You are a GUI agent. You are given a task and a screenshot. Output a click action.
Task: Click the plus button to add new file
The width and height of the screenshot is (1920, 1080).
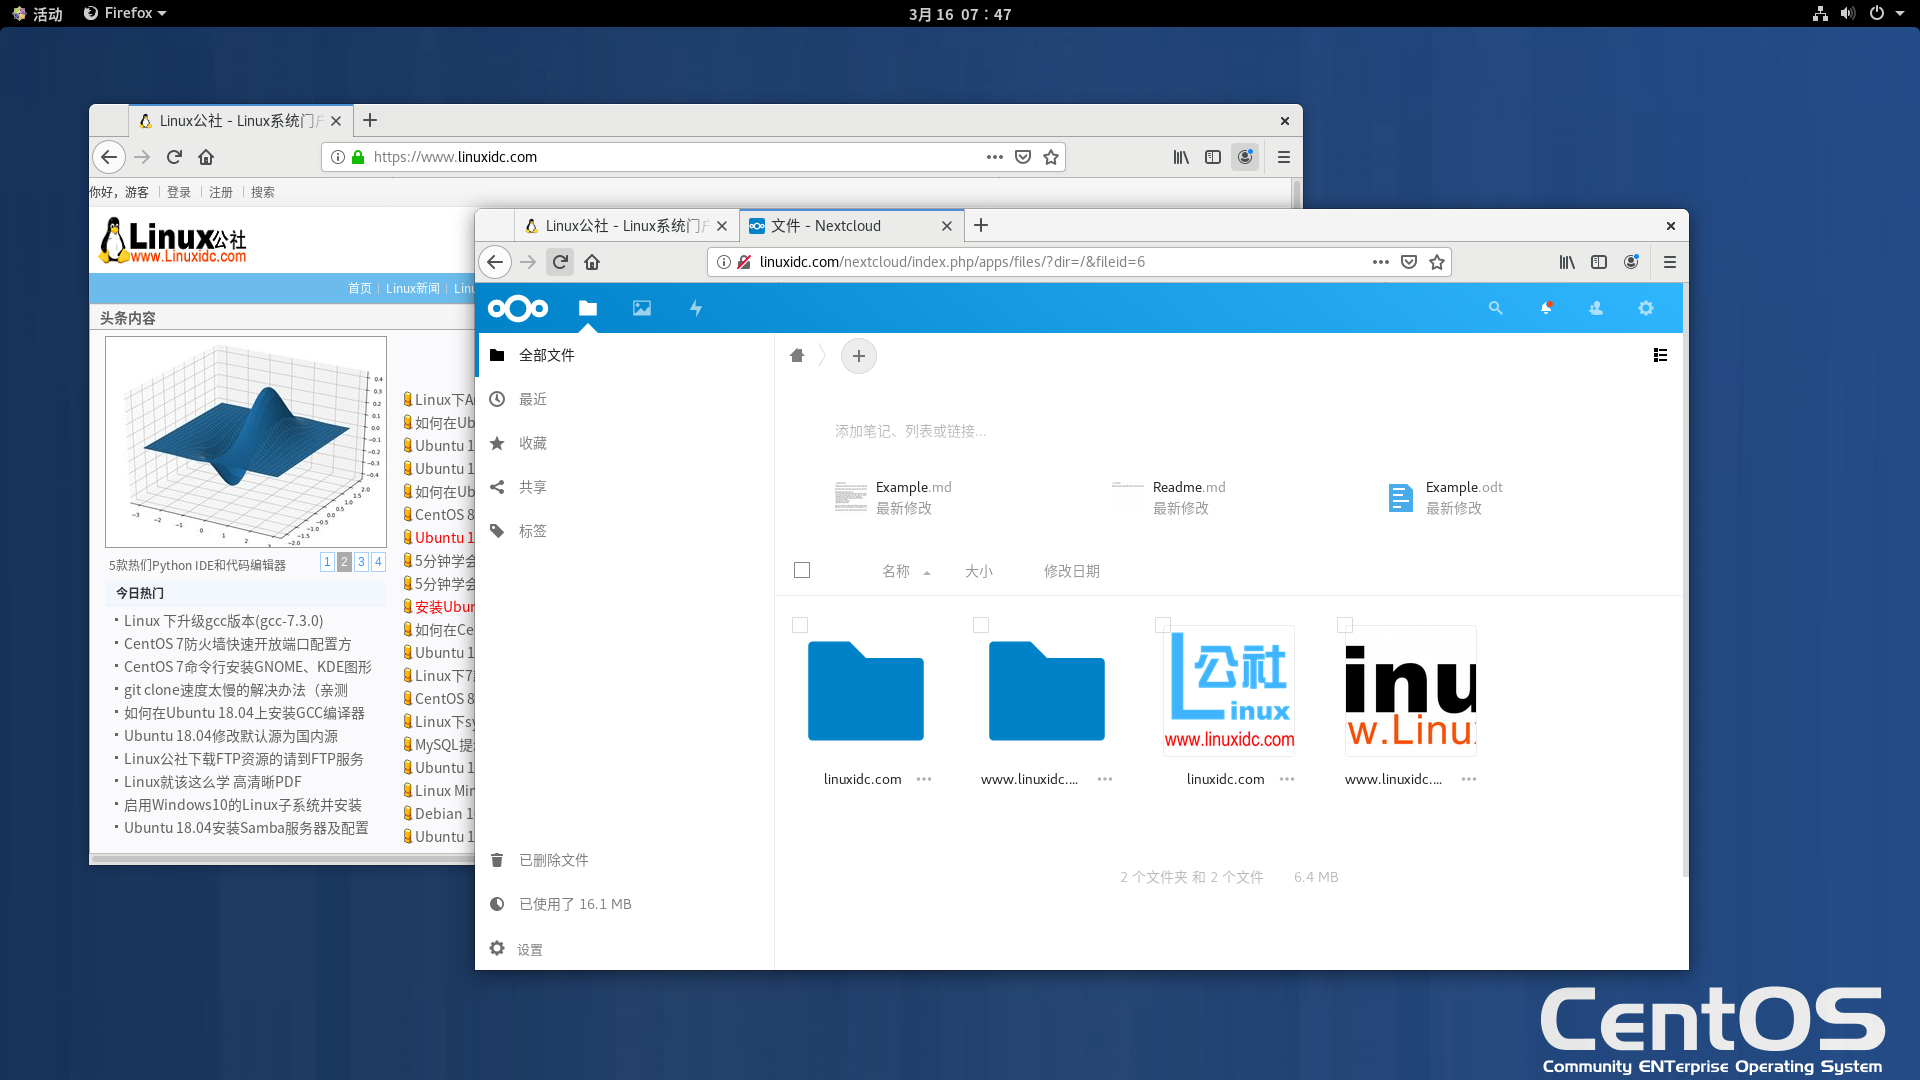click(858, 355)
